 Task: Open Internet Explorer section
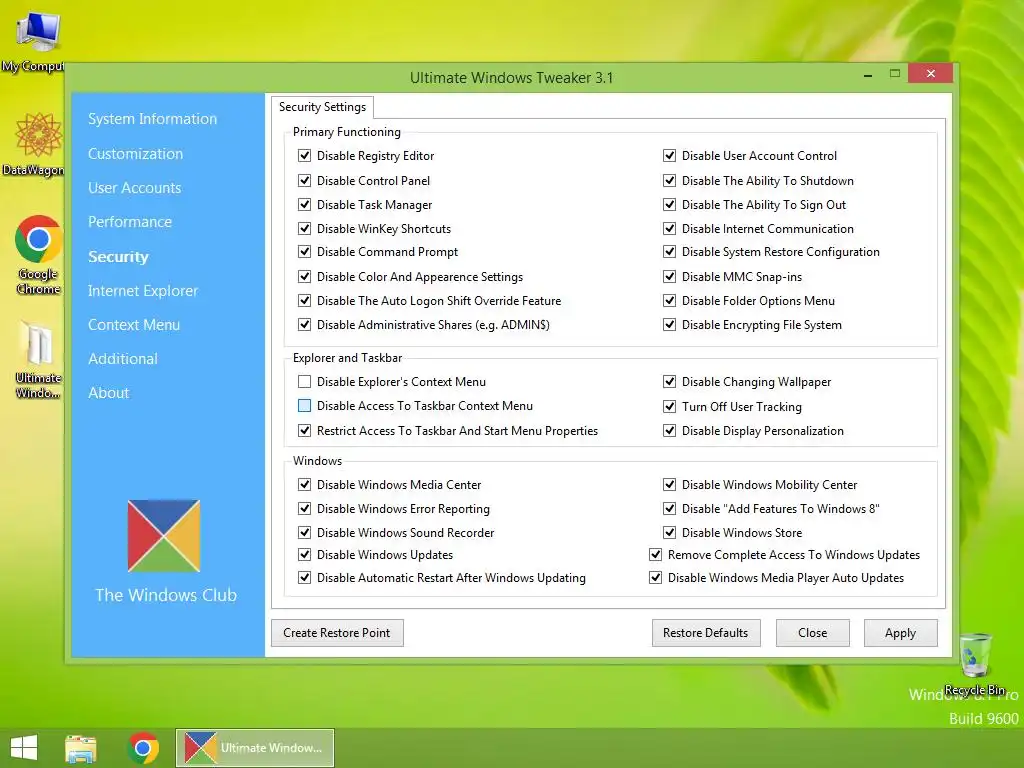pyautogui.click(x=142, y=291)
